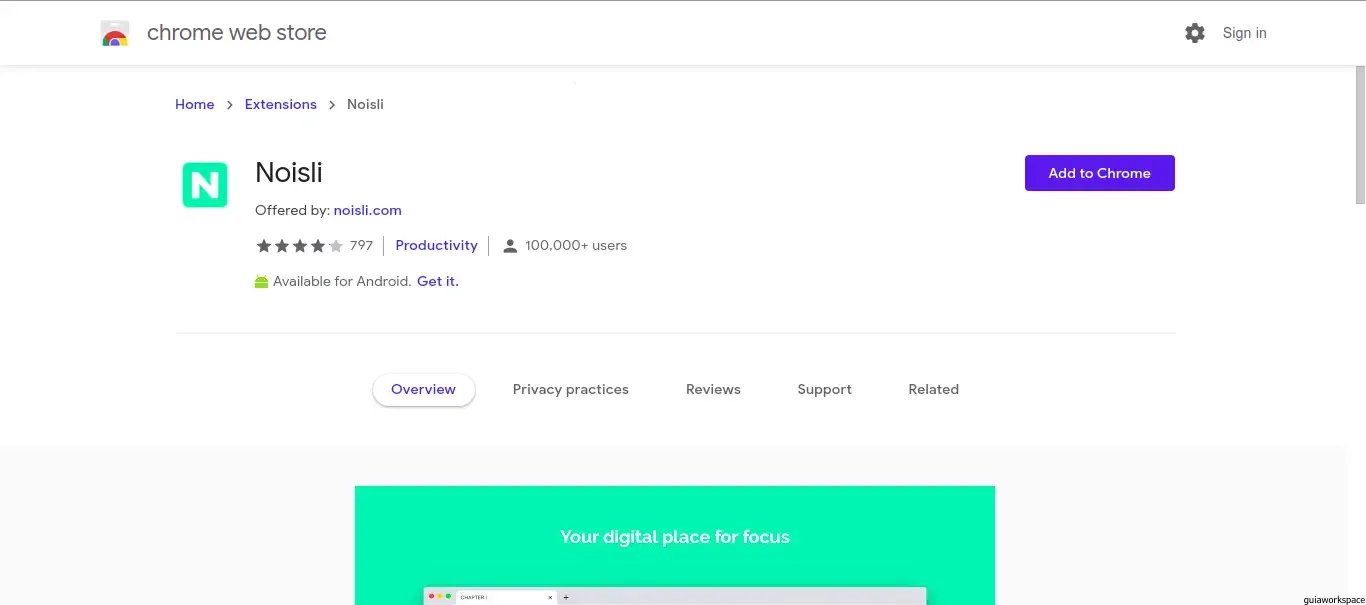Click the green Noisli N app icon
Image resolution: width=1366 pixels, height=605 pixels.
(205, 185)
